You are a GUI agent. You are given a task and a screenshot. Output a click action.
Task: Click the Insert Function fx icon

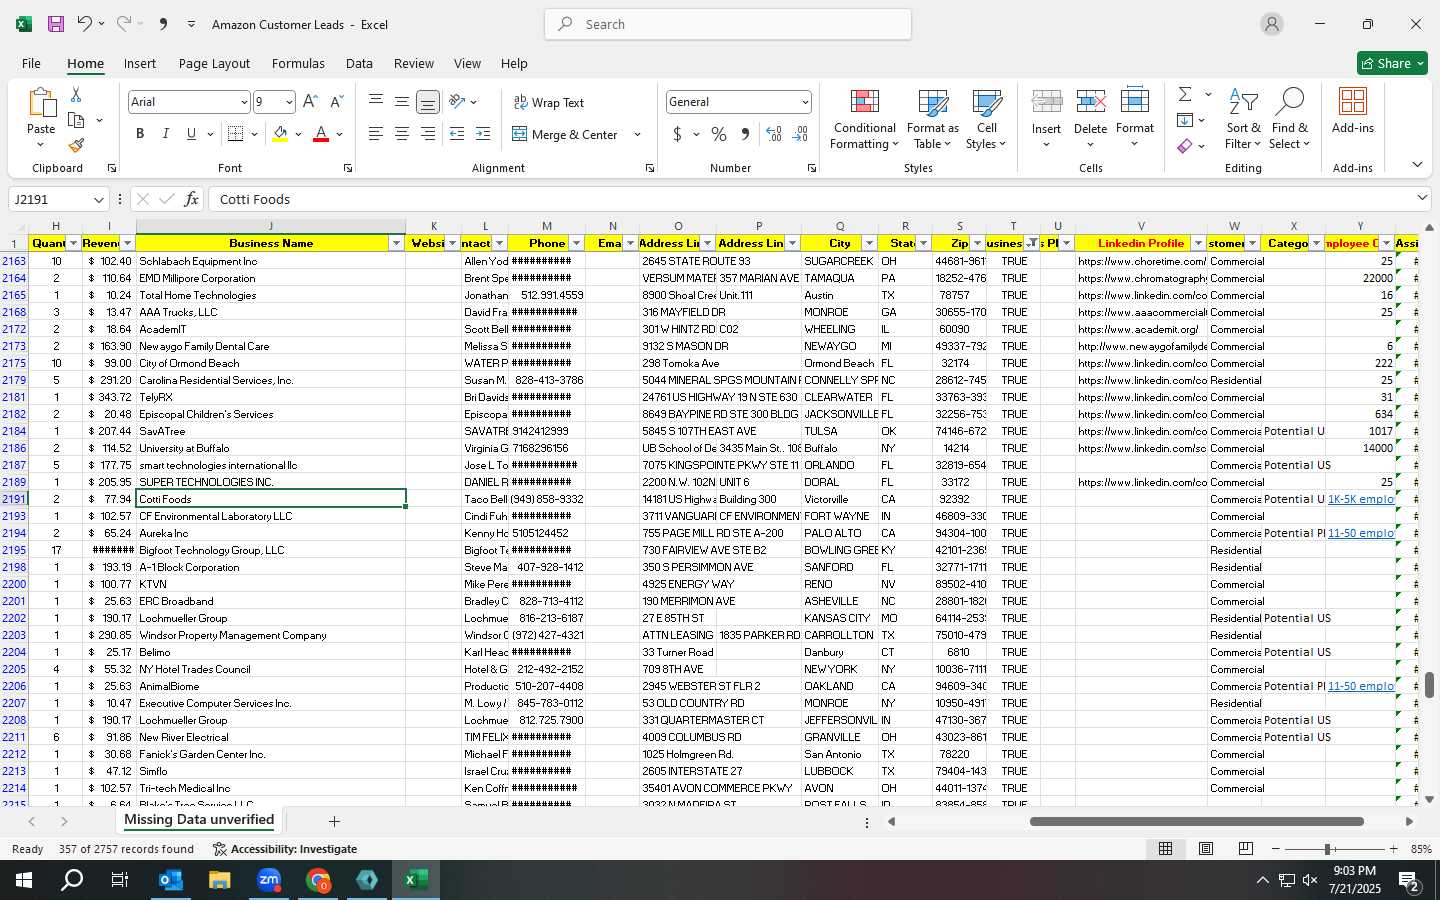[191, 199]
